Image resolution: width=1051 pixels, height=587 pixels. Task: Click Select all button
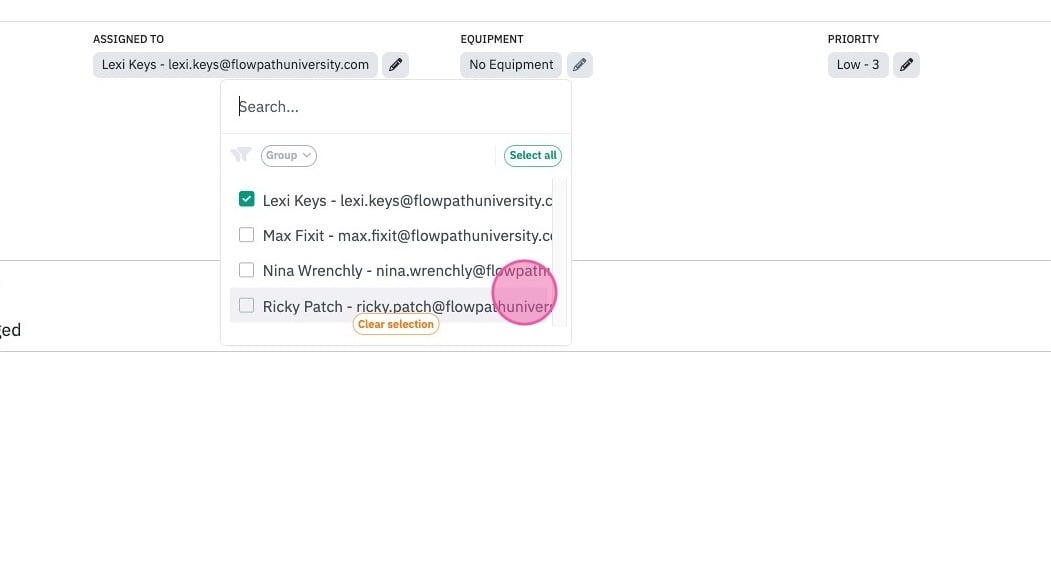(533, 155)
